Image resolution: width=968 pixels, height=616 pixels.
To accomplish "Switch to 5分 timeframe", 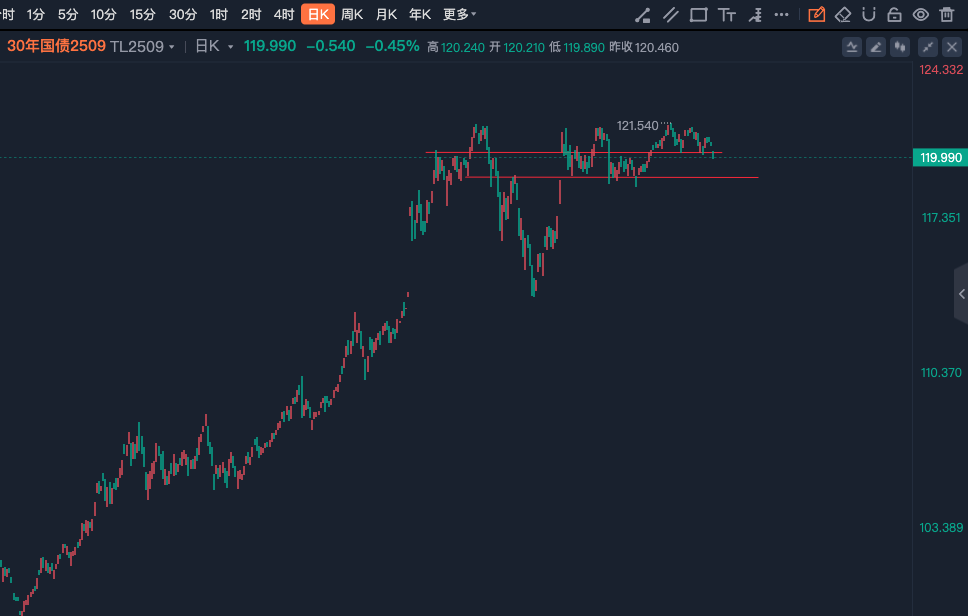I will click(68, 14).
